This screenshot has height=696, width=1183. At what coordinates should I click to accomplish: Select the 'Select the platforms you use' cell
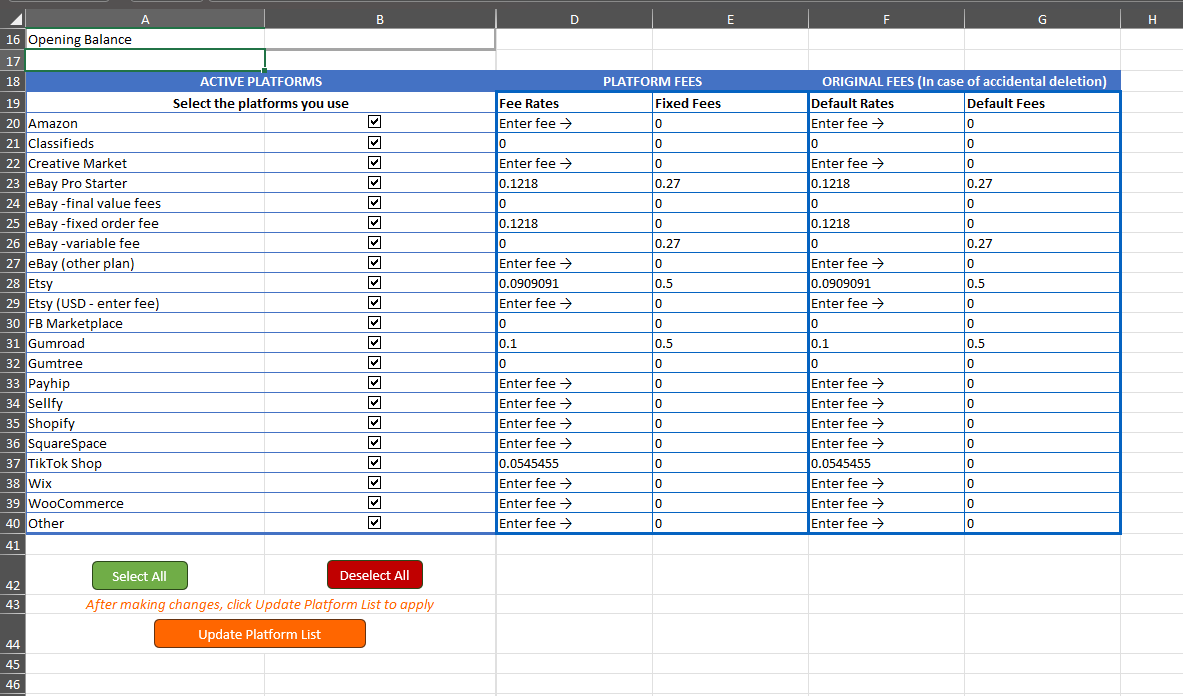[x=260, y=103]
